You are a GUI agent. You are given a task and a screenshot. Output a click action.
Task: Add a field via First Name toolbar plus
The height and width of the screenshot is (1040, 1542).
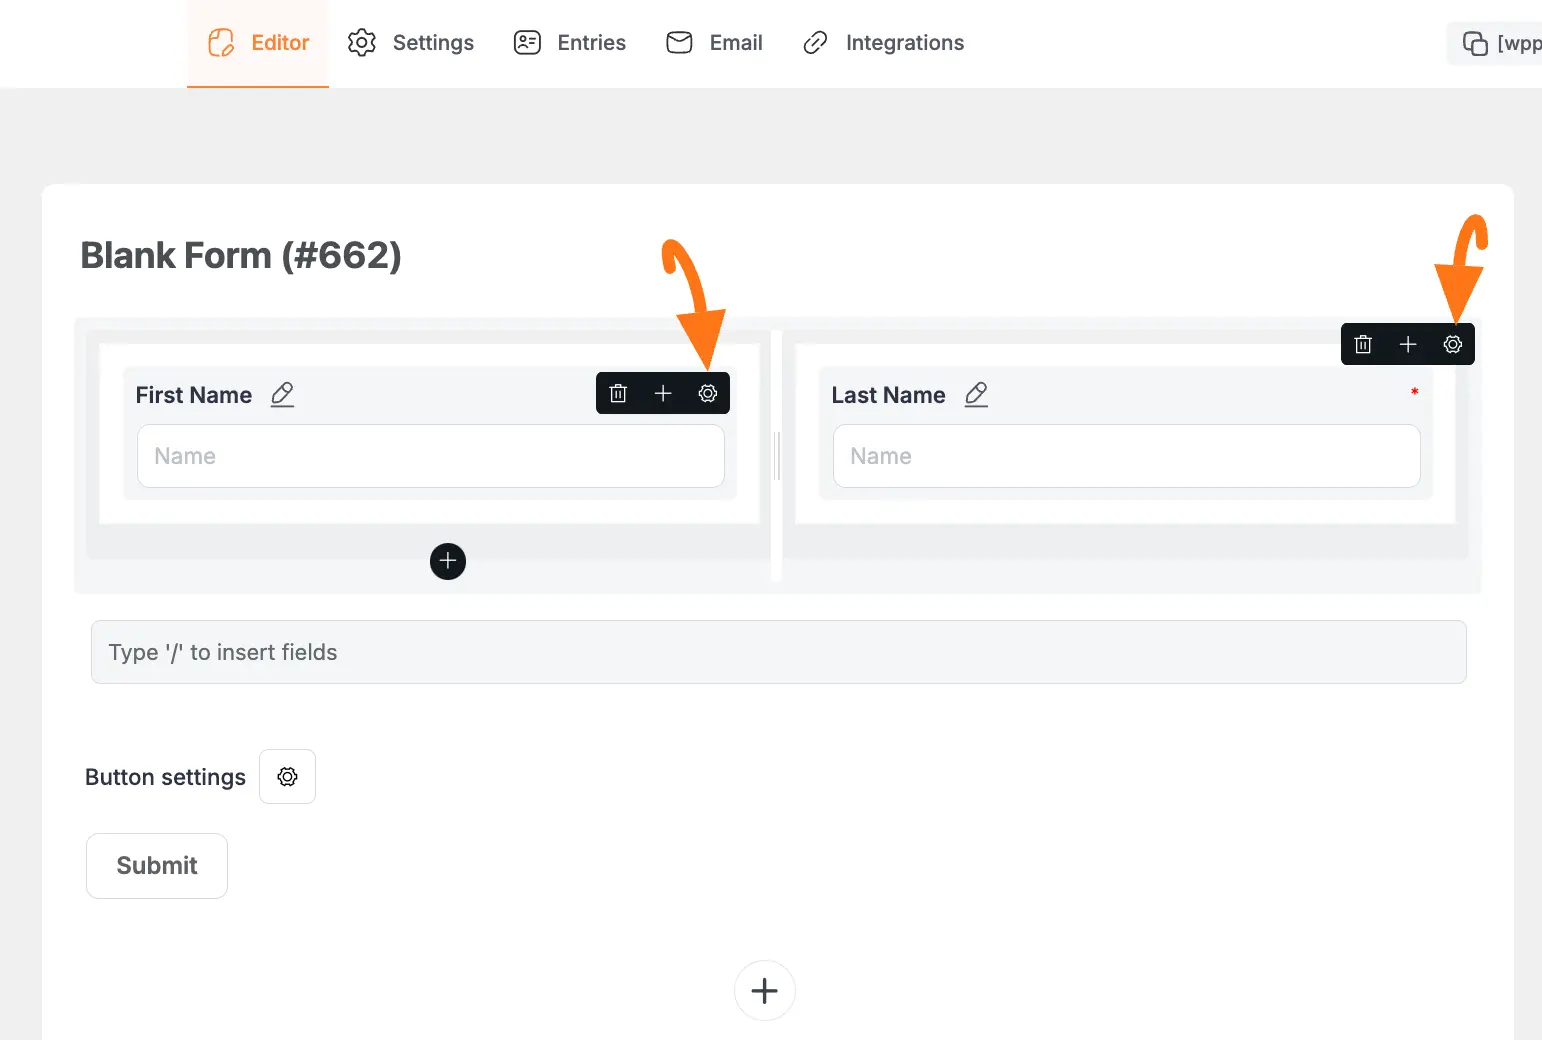pos(663,393)
